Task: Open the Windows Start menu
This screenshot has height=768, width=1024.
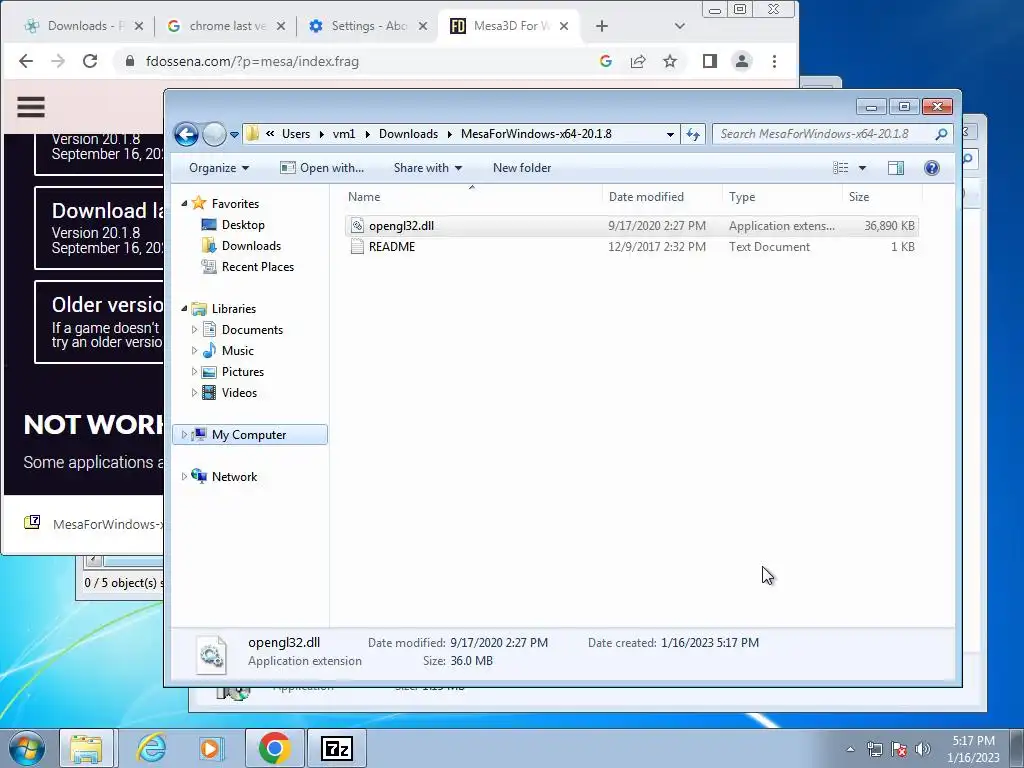Action: pyautogui.click(x=26, y=748)
